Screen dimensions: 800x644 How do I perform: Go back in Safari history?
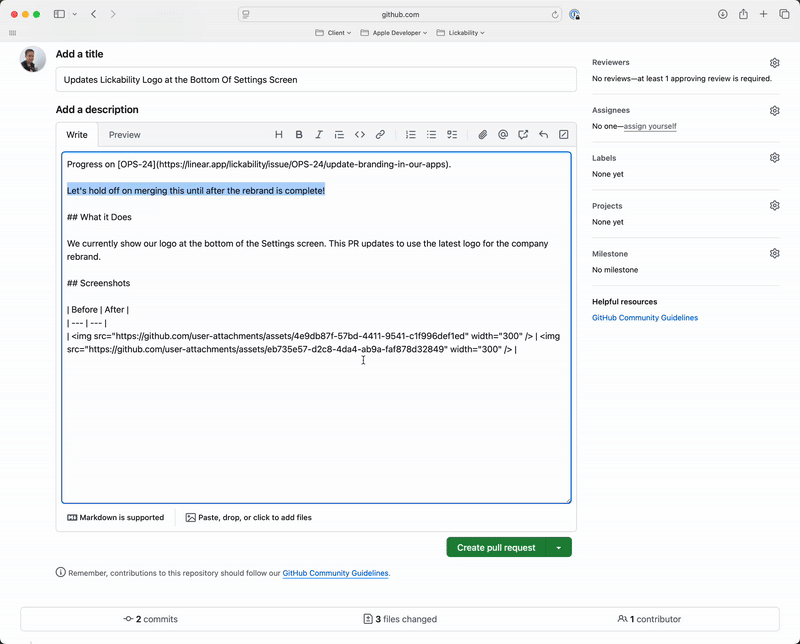[93, 14]
